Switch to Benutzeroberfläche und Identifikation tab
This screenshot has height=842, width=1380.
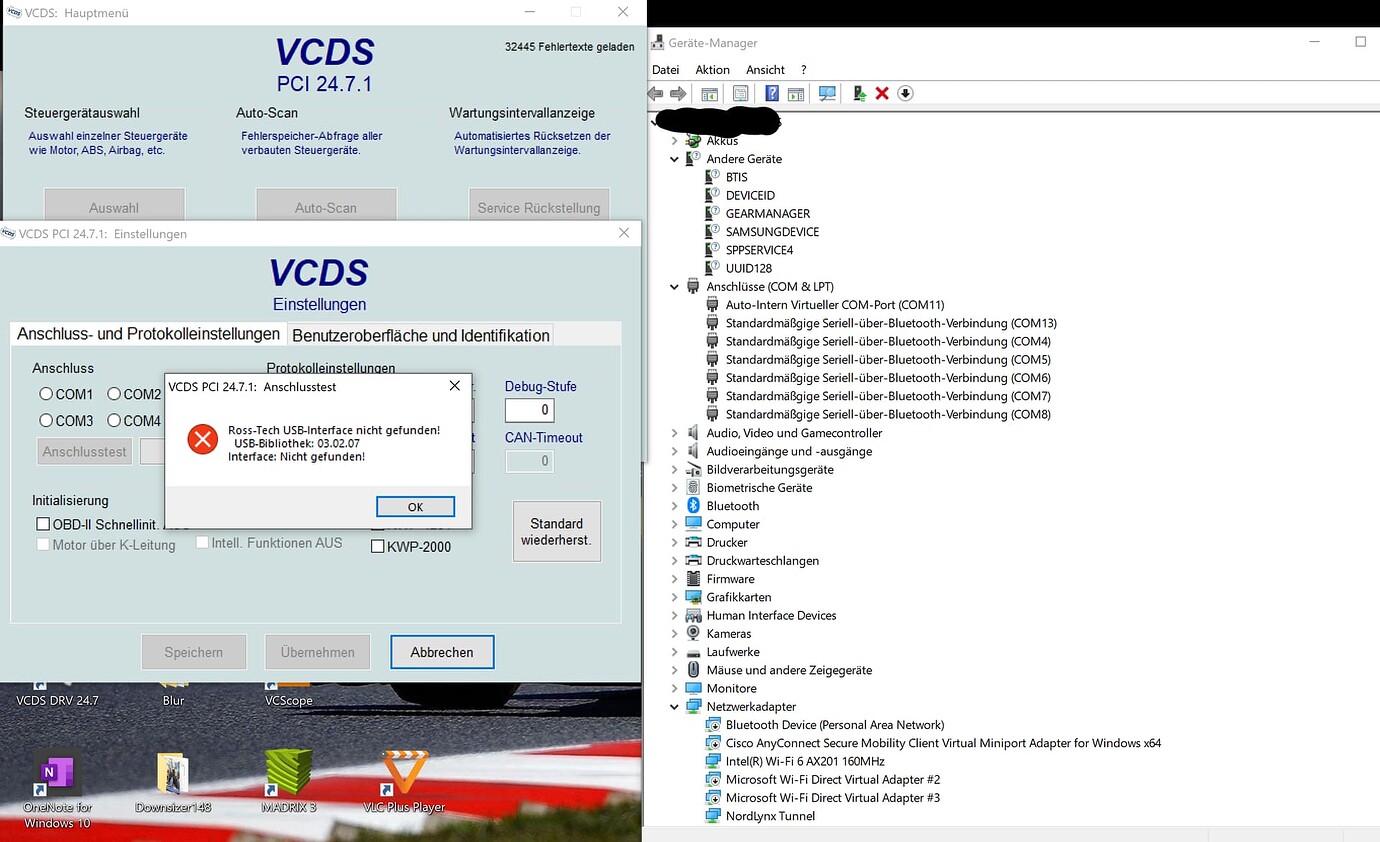pyautogui.click(x=419, y=335)
